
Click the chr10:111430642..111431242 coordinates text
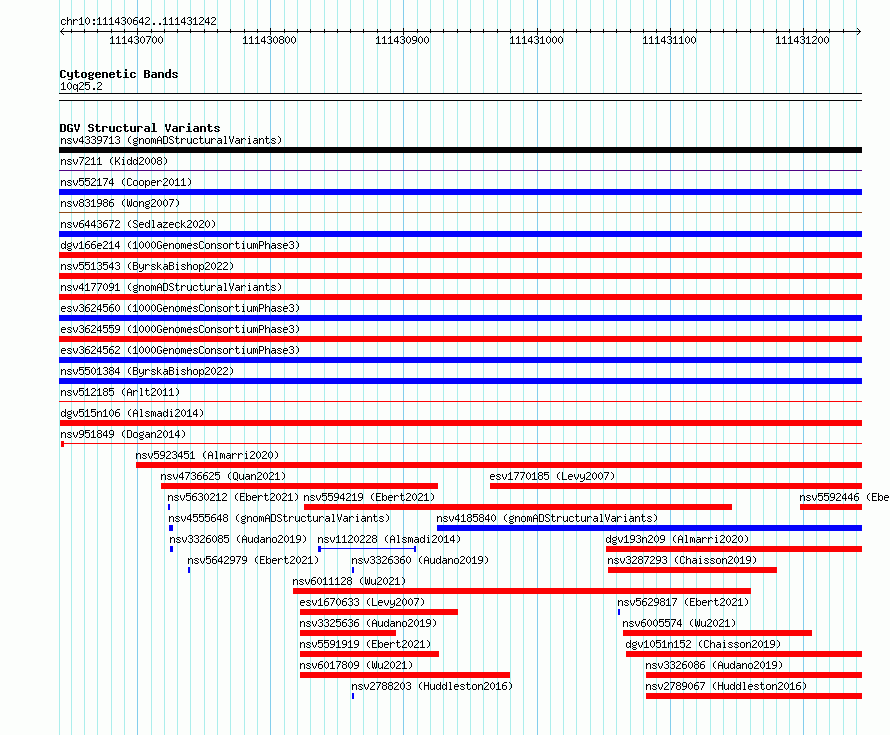[x=138, y=21]
